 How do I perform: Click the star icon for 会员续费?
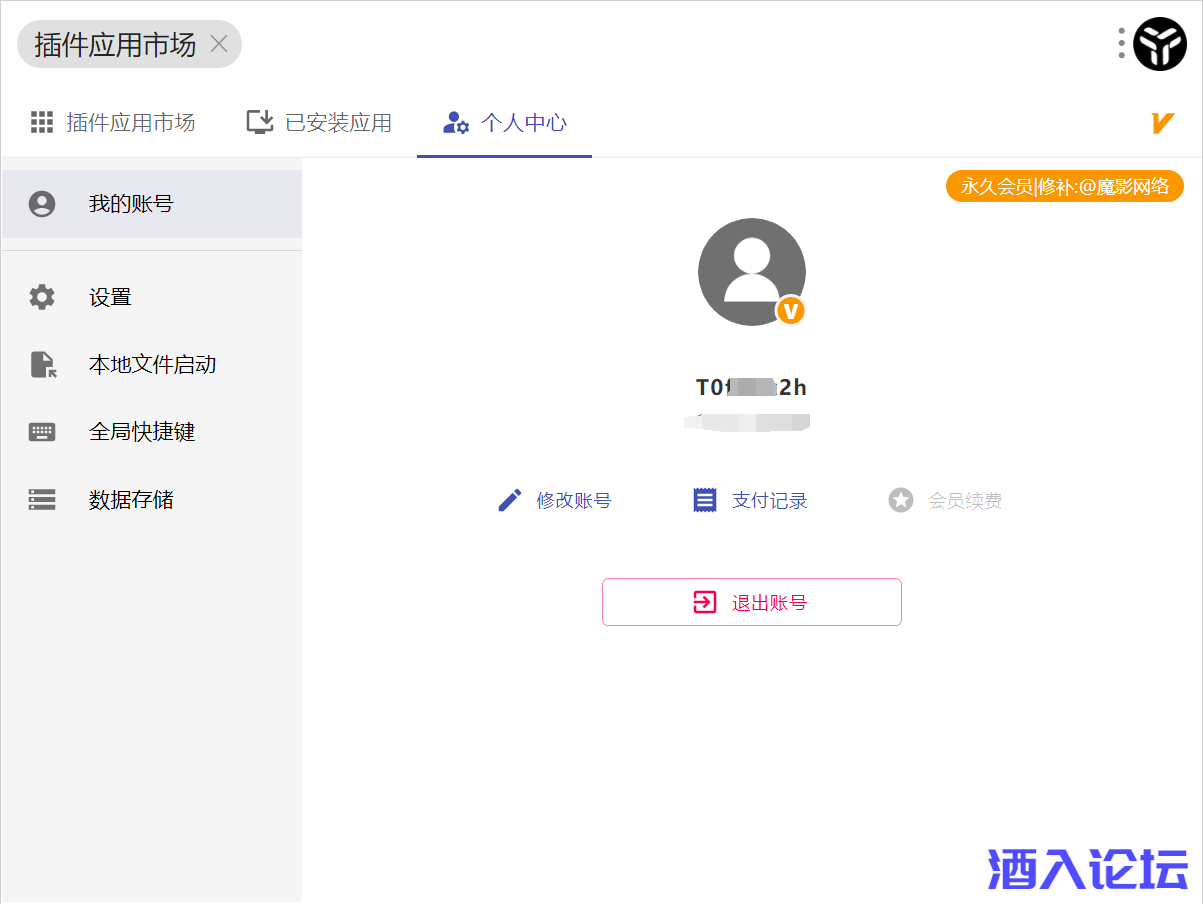901,500
